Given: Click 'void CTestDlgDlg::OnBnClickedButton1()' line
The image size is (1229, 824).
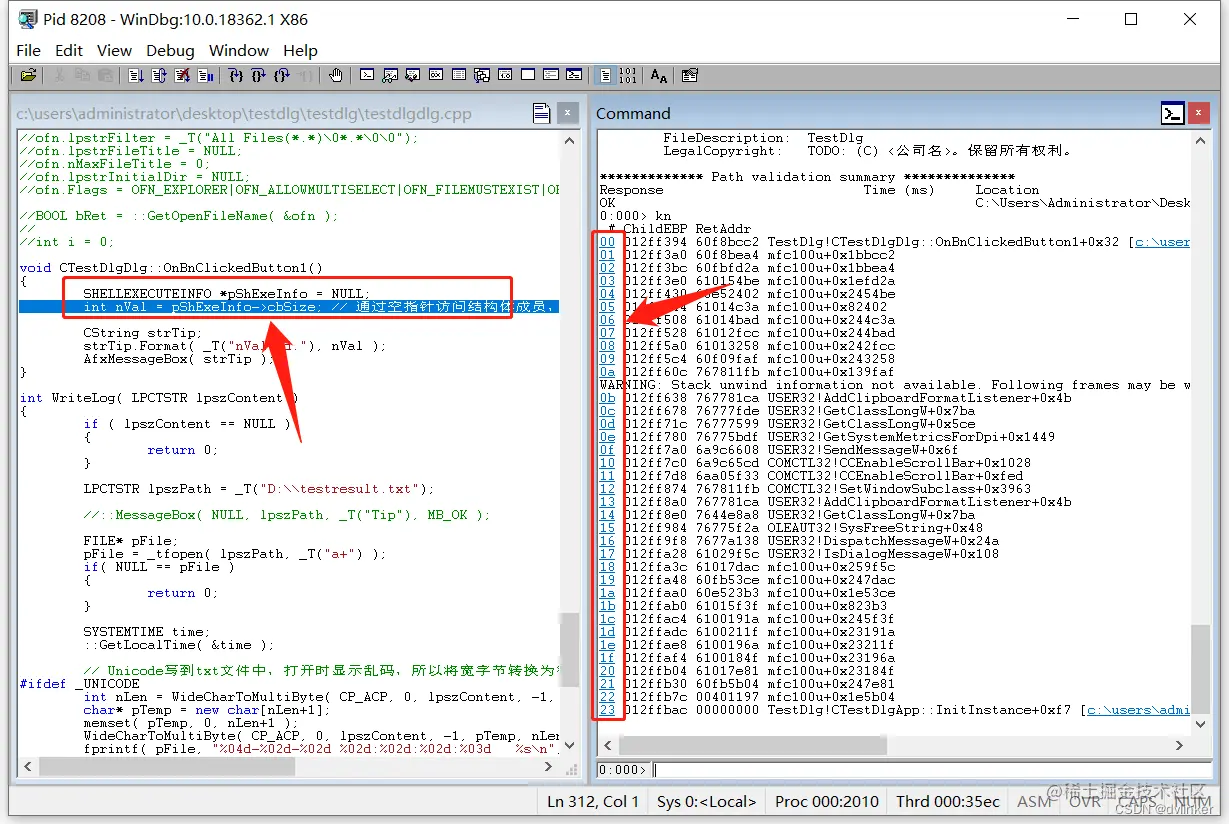Looking at the screenshot, I should [x=171, y=268].
